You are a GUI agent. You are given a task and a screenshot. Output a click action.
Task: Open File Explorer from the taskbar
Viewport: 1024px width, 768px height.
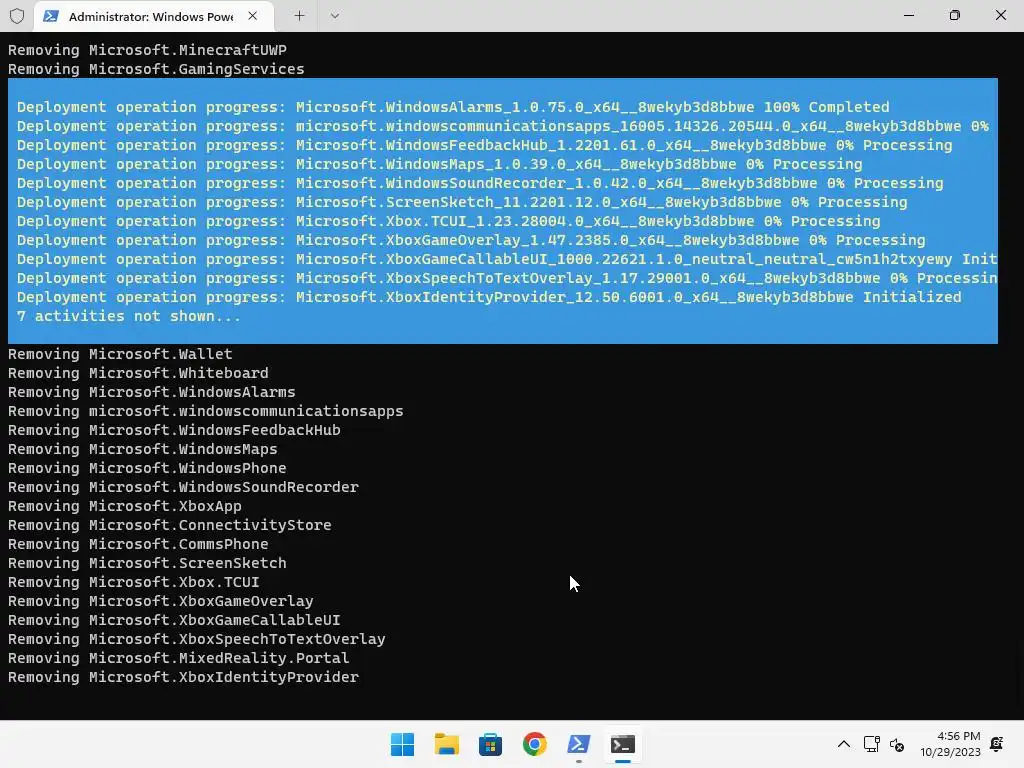[x=447, y=744]
